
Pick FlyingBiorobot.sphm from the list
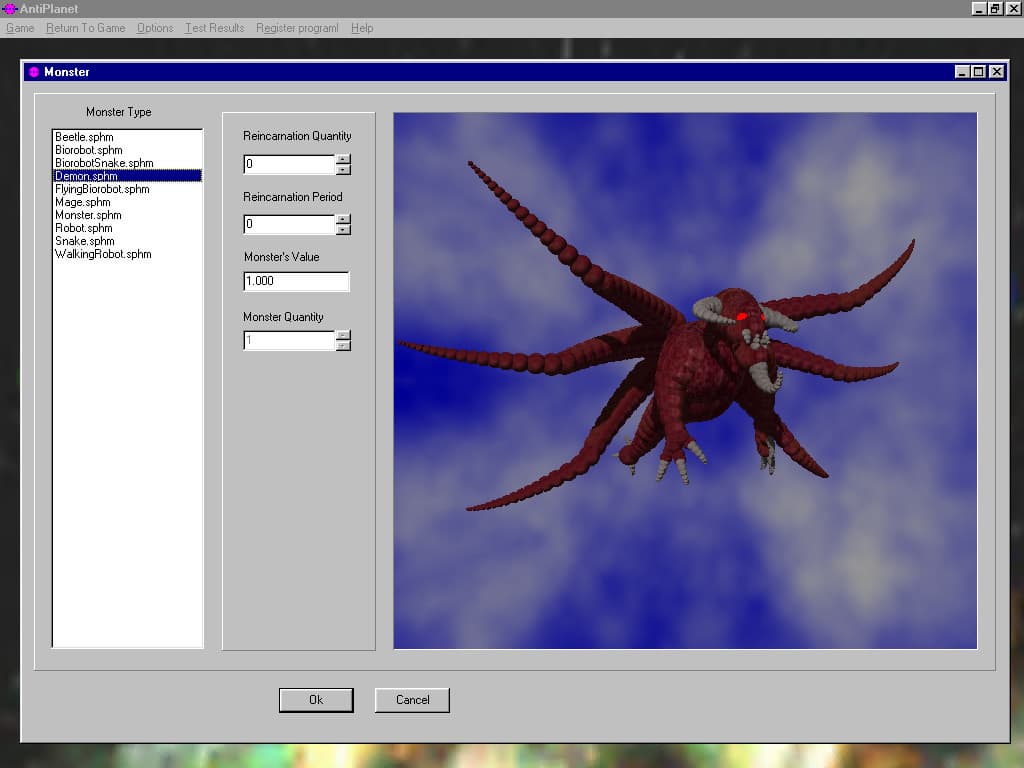pyautogui.click(x=127, y=189)
